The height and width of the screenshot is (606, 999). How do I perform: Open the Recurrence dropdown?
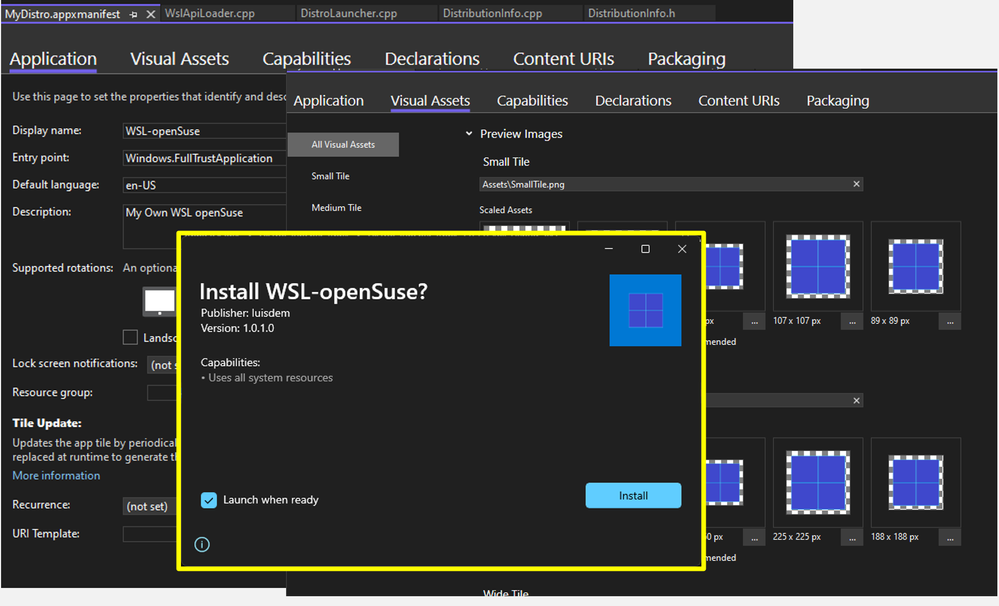coord(149,507)
